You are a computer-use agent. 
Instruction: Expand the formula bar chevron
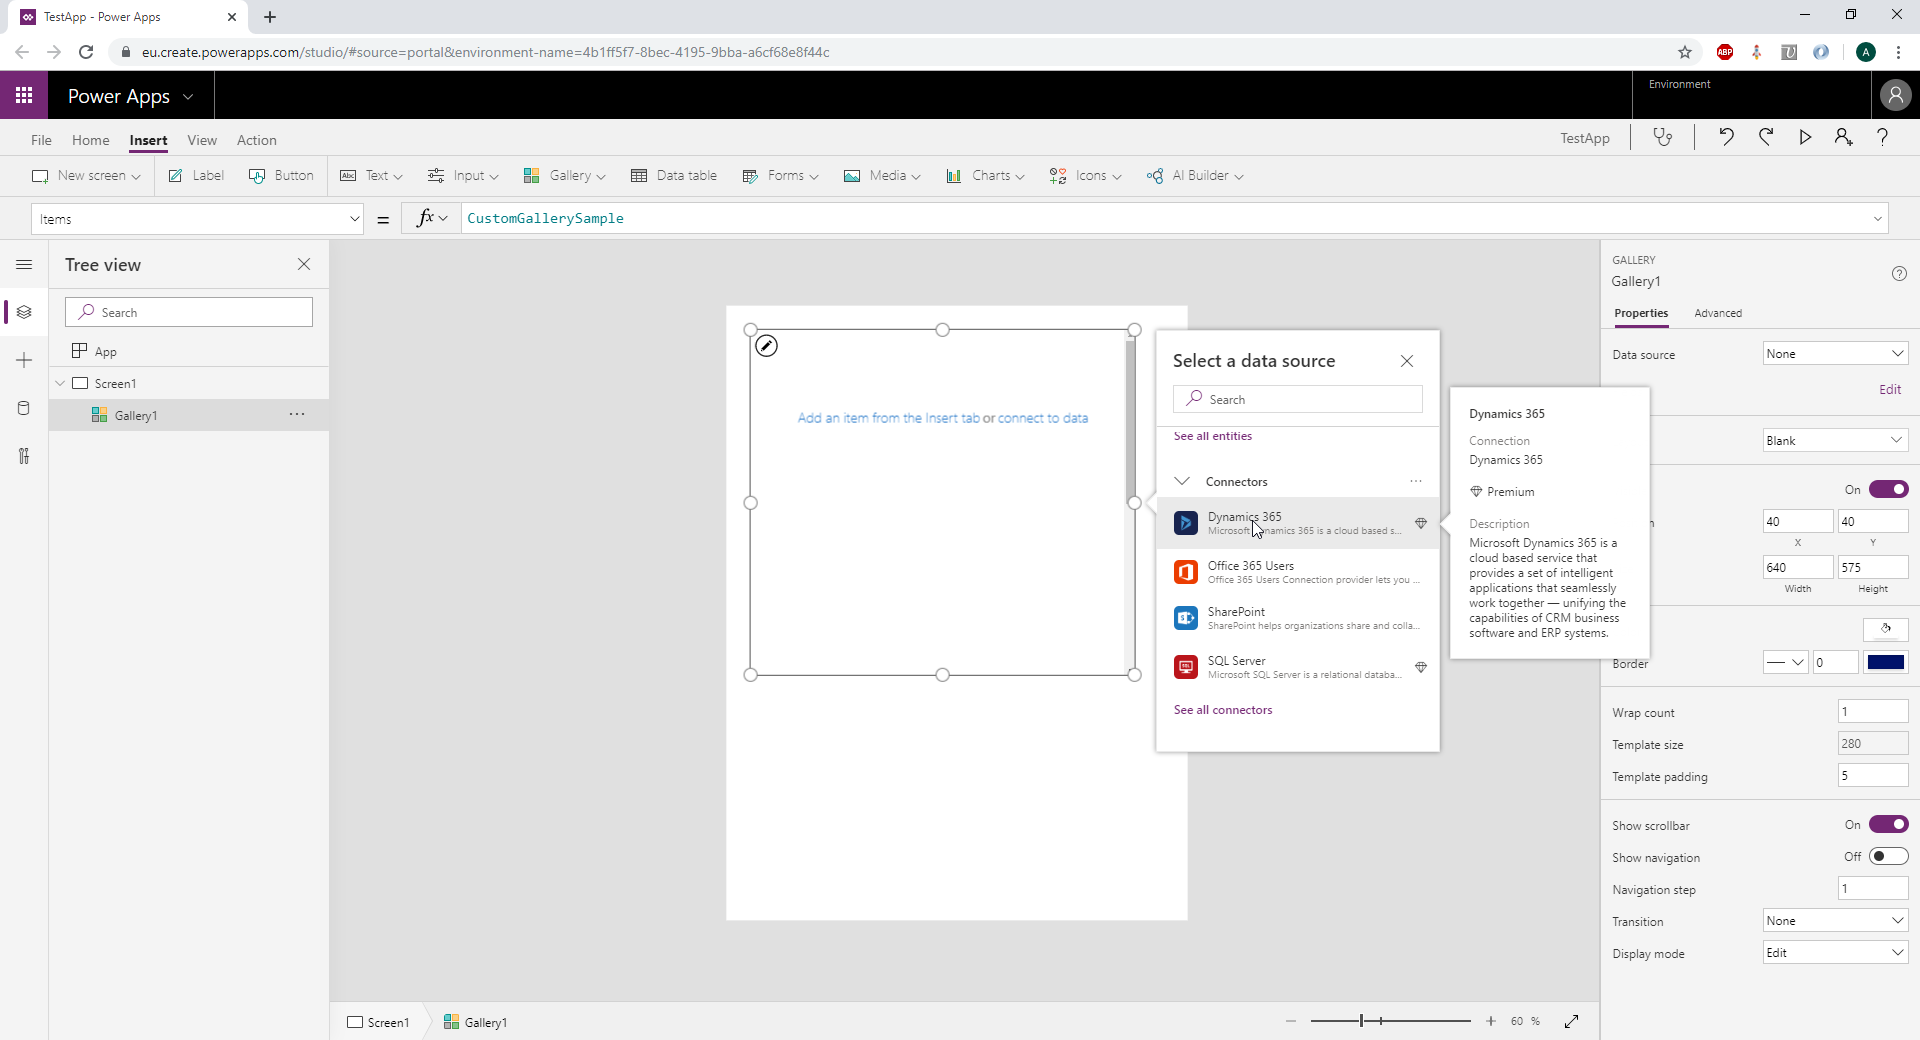coord(1877,219)
